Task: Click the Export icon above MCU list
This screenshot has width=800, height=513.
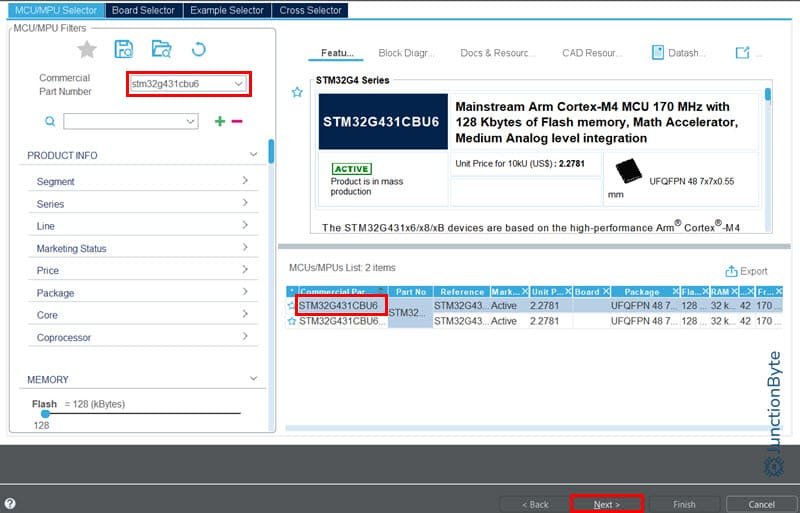Action: click(731, 271)
